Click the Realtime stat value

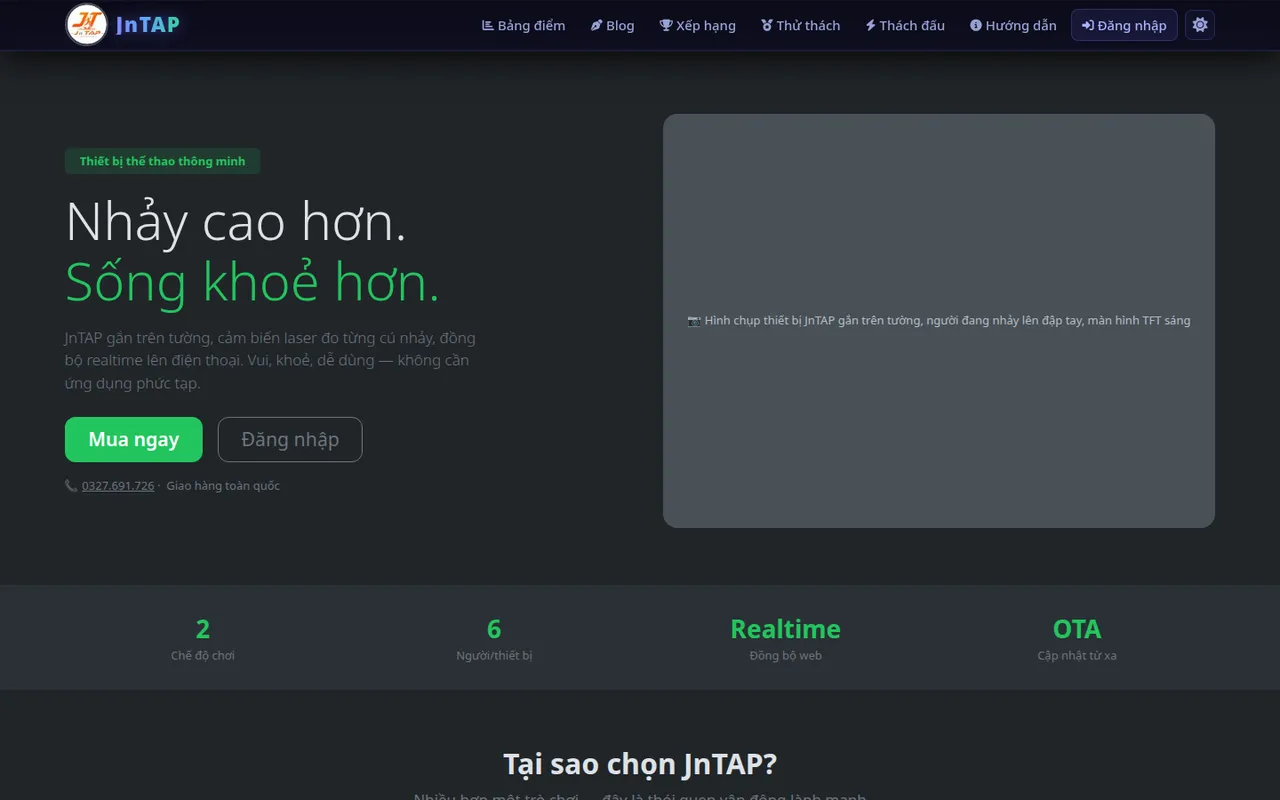point(785,629)
